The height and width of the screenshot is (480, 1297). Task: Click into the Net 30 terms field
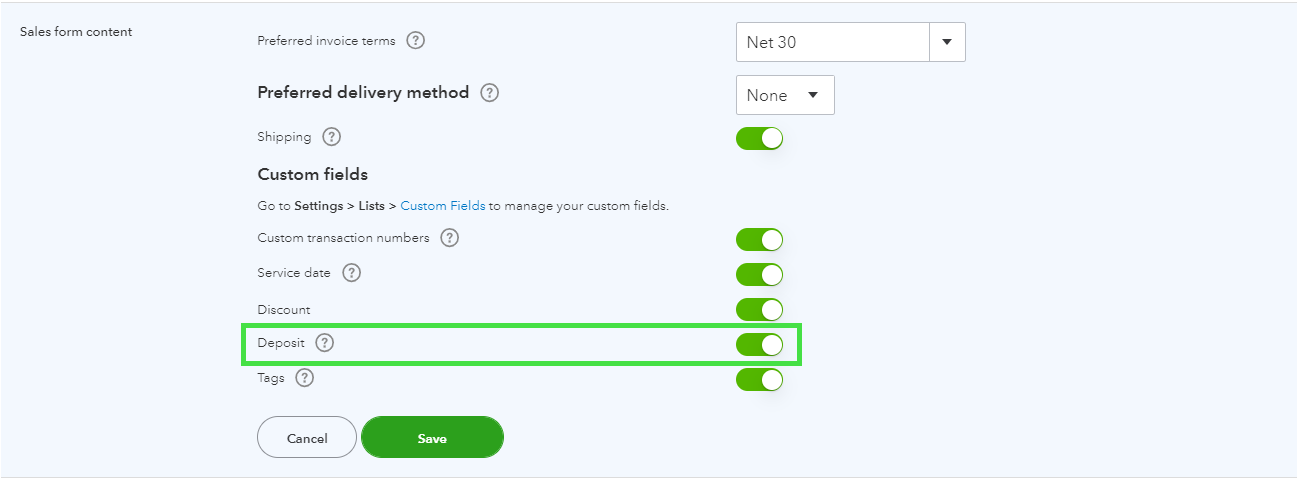click(x=832, y=43)
